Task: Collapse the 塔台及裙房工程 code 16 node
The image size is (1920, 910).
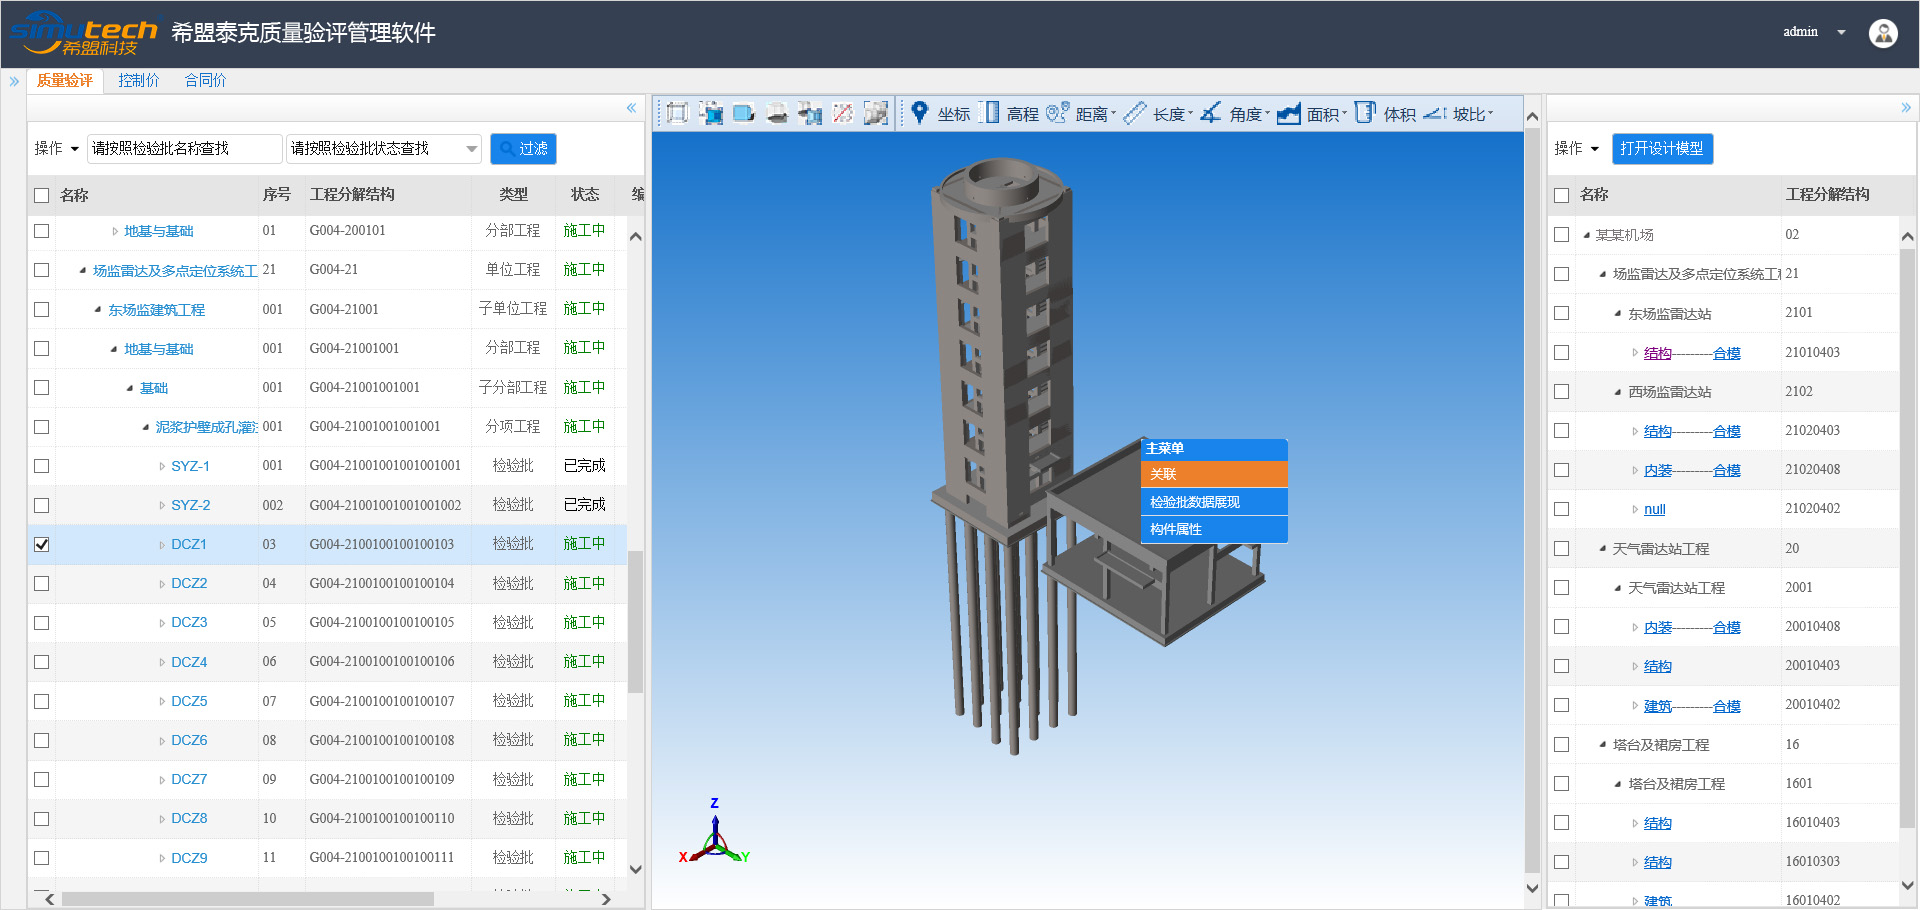Action: click(1602, 744)
